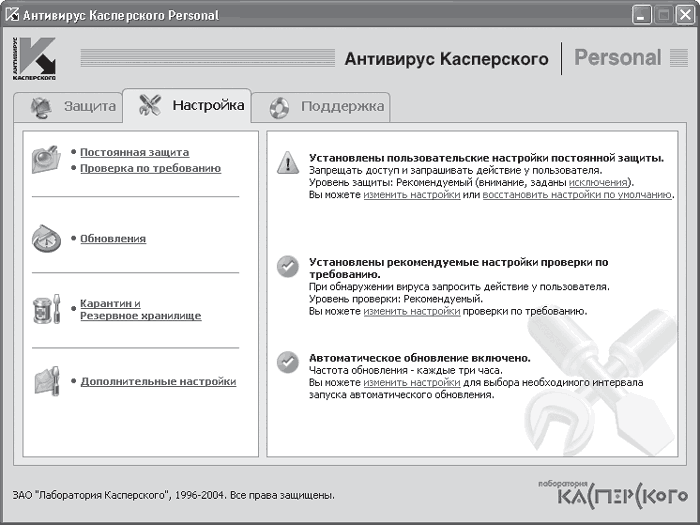Click the 'Personal' header label
This screenshot has height=525, width=700.
pyautogui.click(x=617, y=58)
